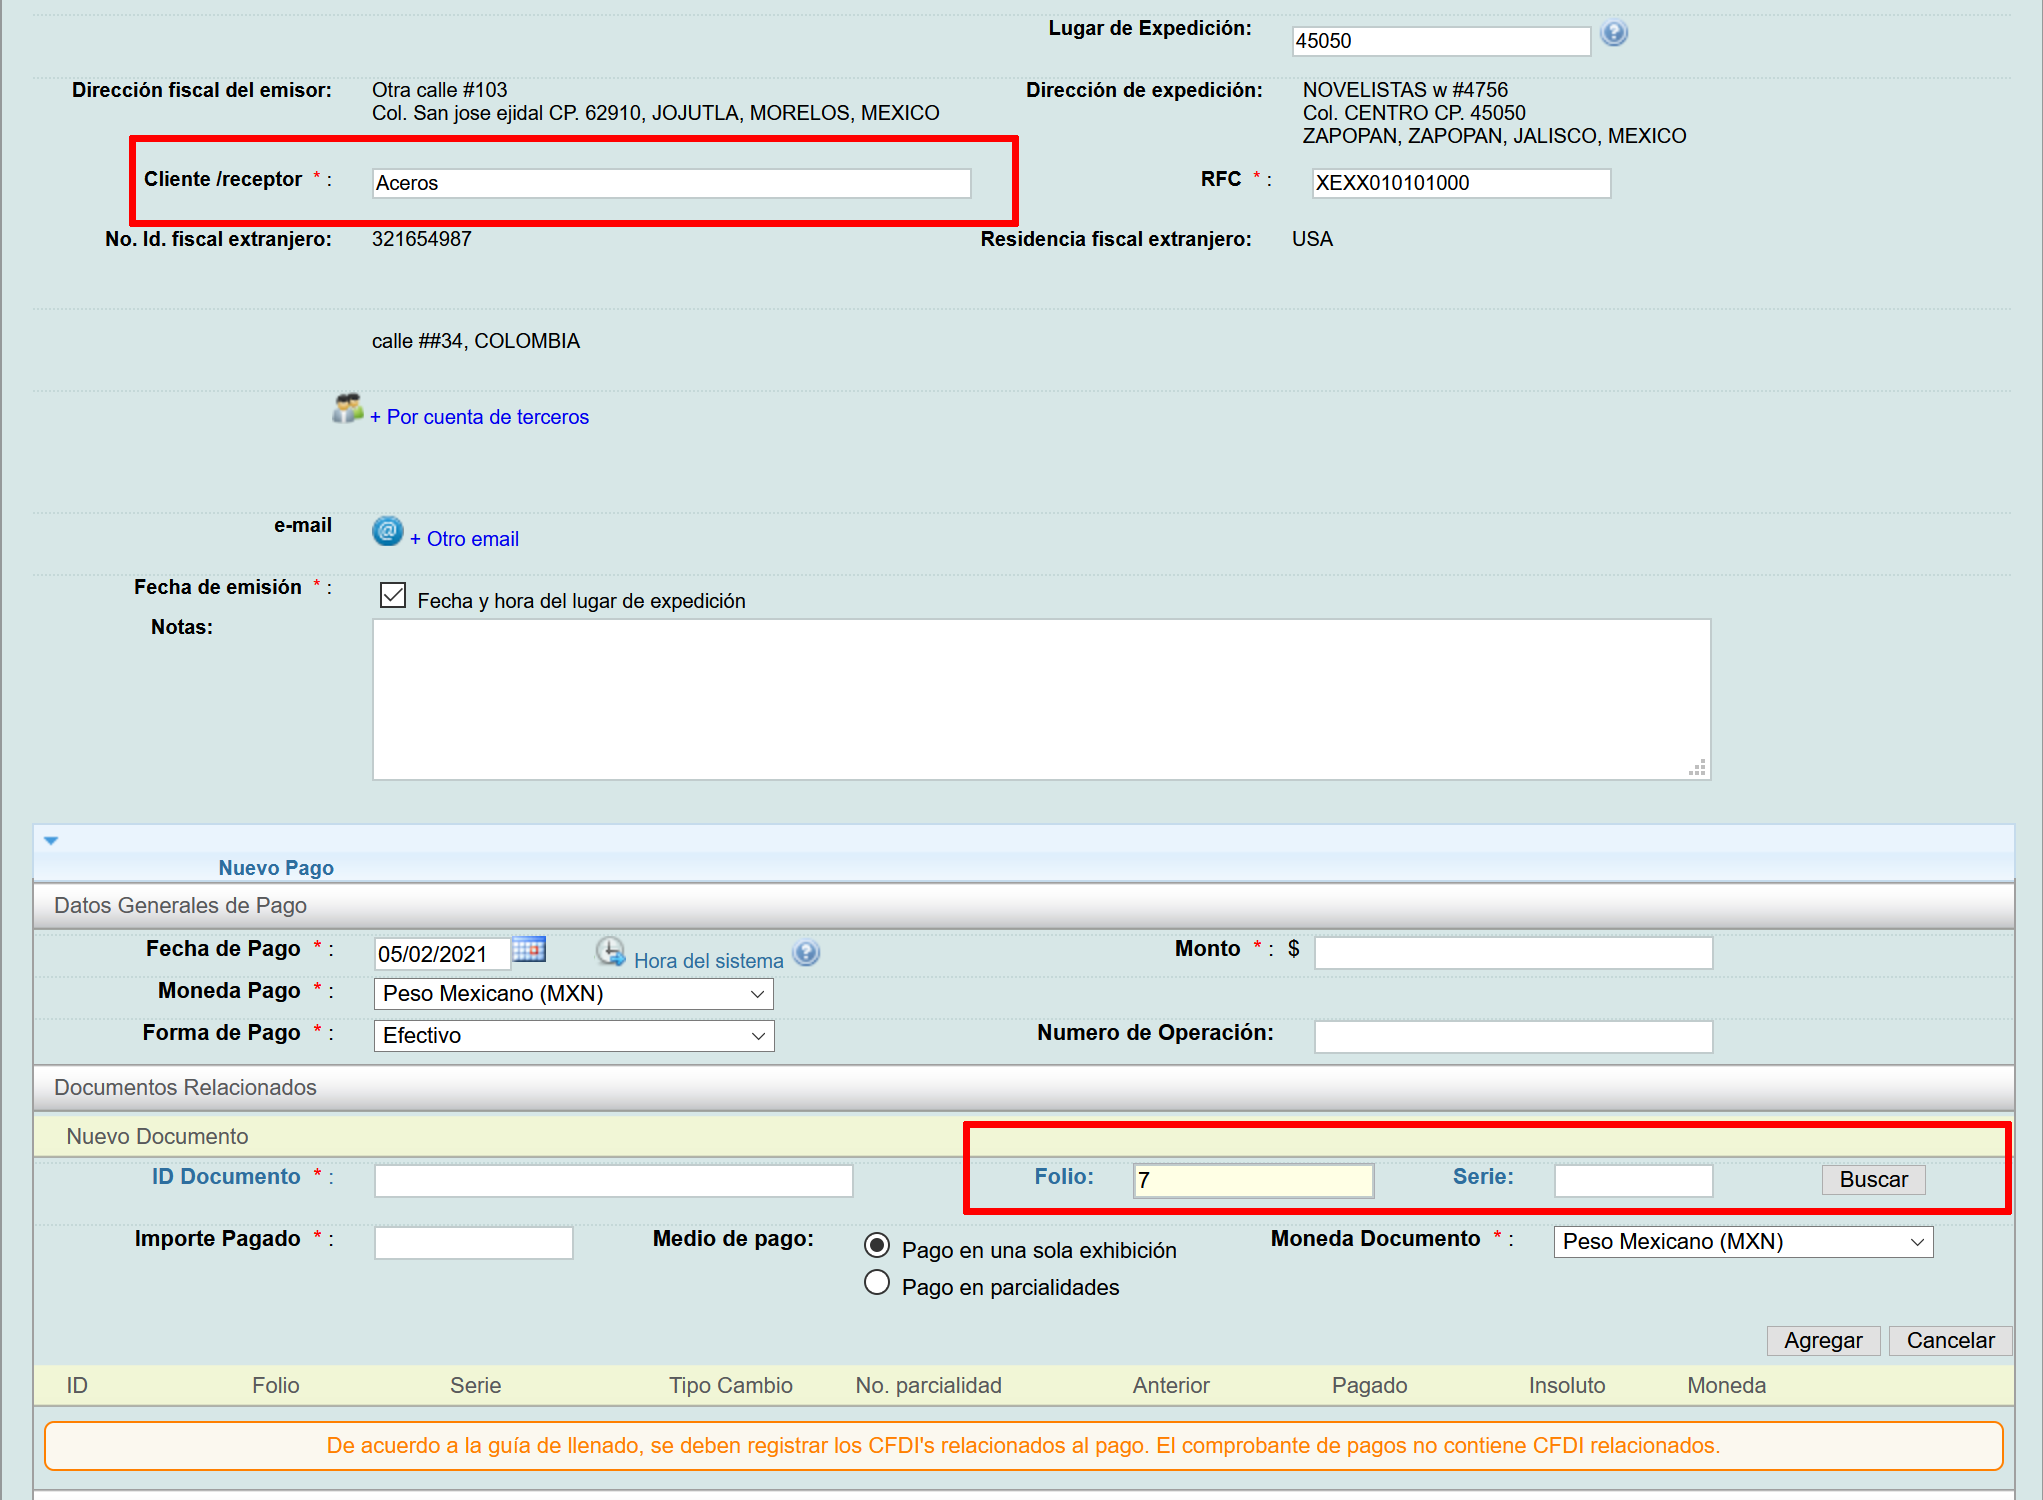Screen dimensions: 2043x1500
Task: Click the Hora del sistema link
Action: pyautogui.click(x=708, y=961)
